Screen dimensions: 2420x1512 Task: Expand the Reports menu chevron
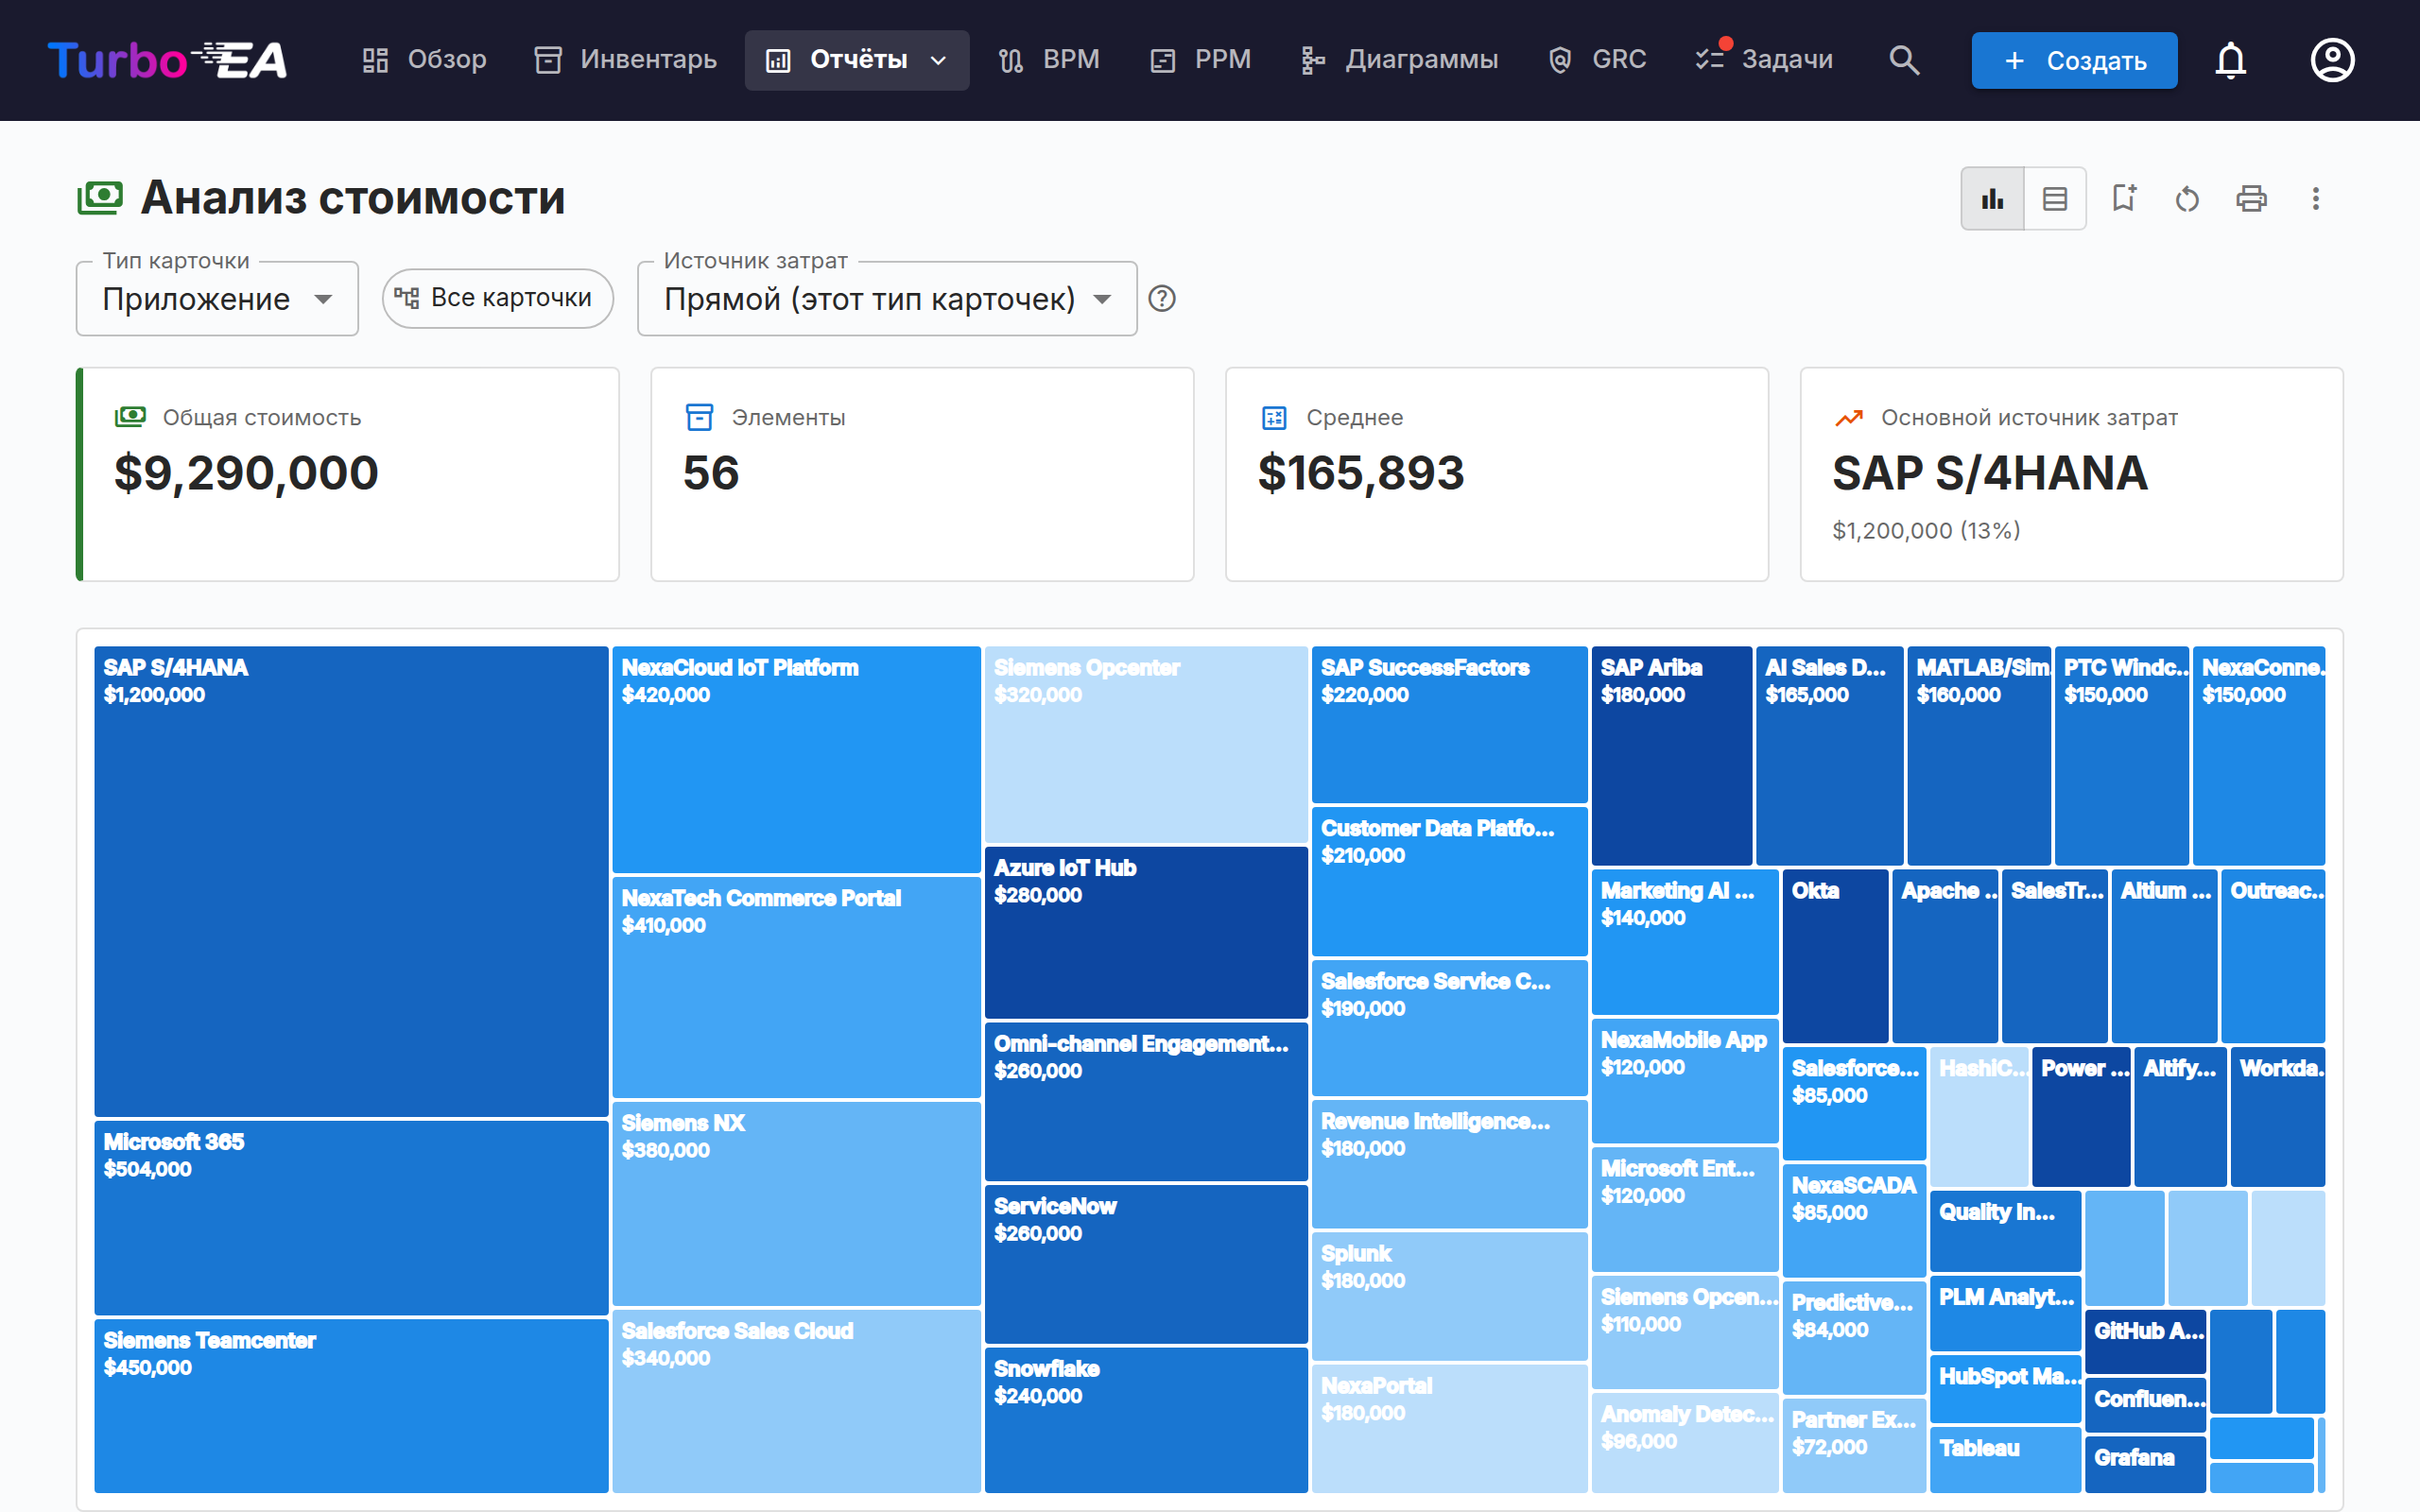(x=939, y=60)
